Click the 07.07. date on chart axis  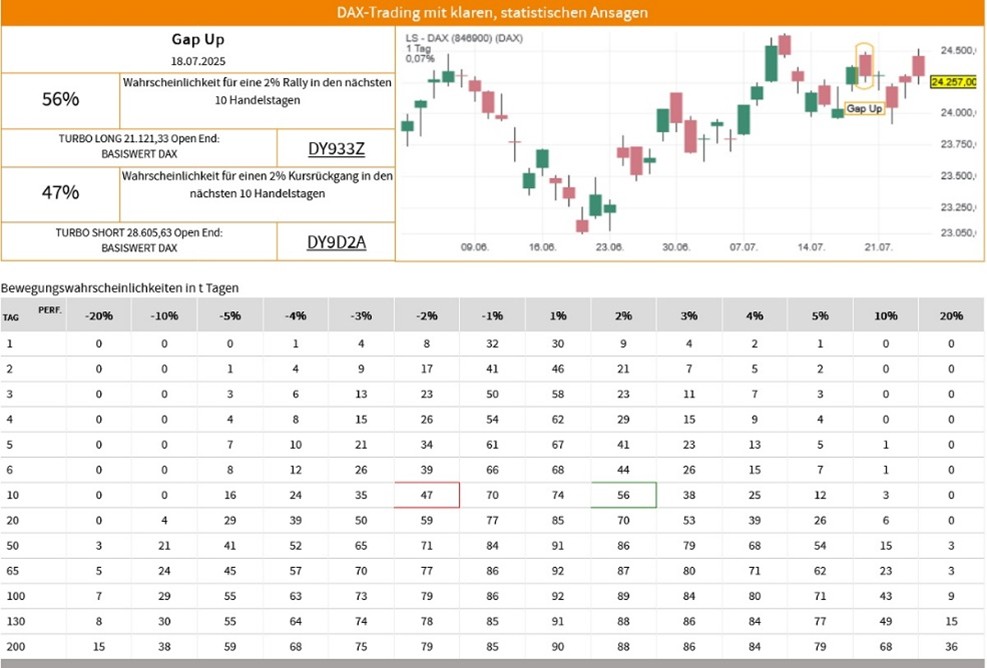tap(743, 247)
